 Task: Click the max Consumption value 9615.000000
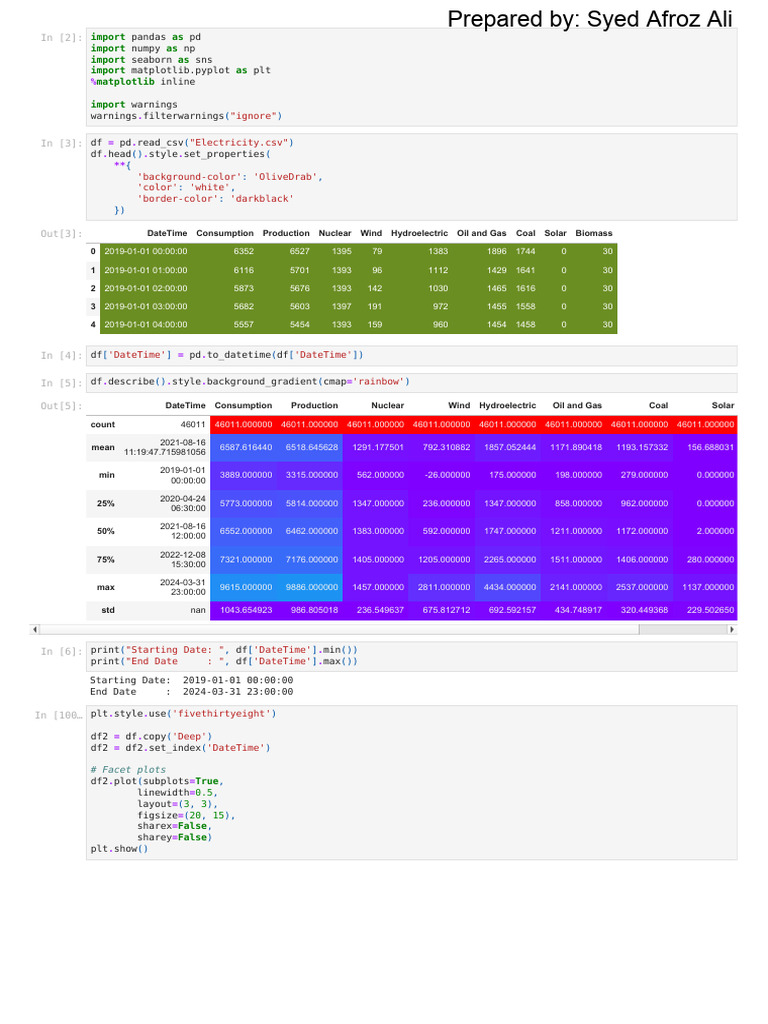[243, 587]
